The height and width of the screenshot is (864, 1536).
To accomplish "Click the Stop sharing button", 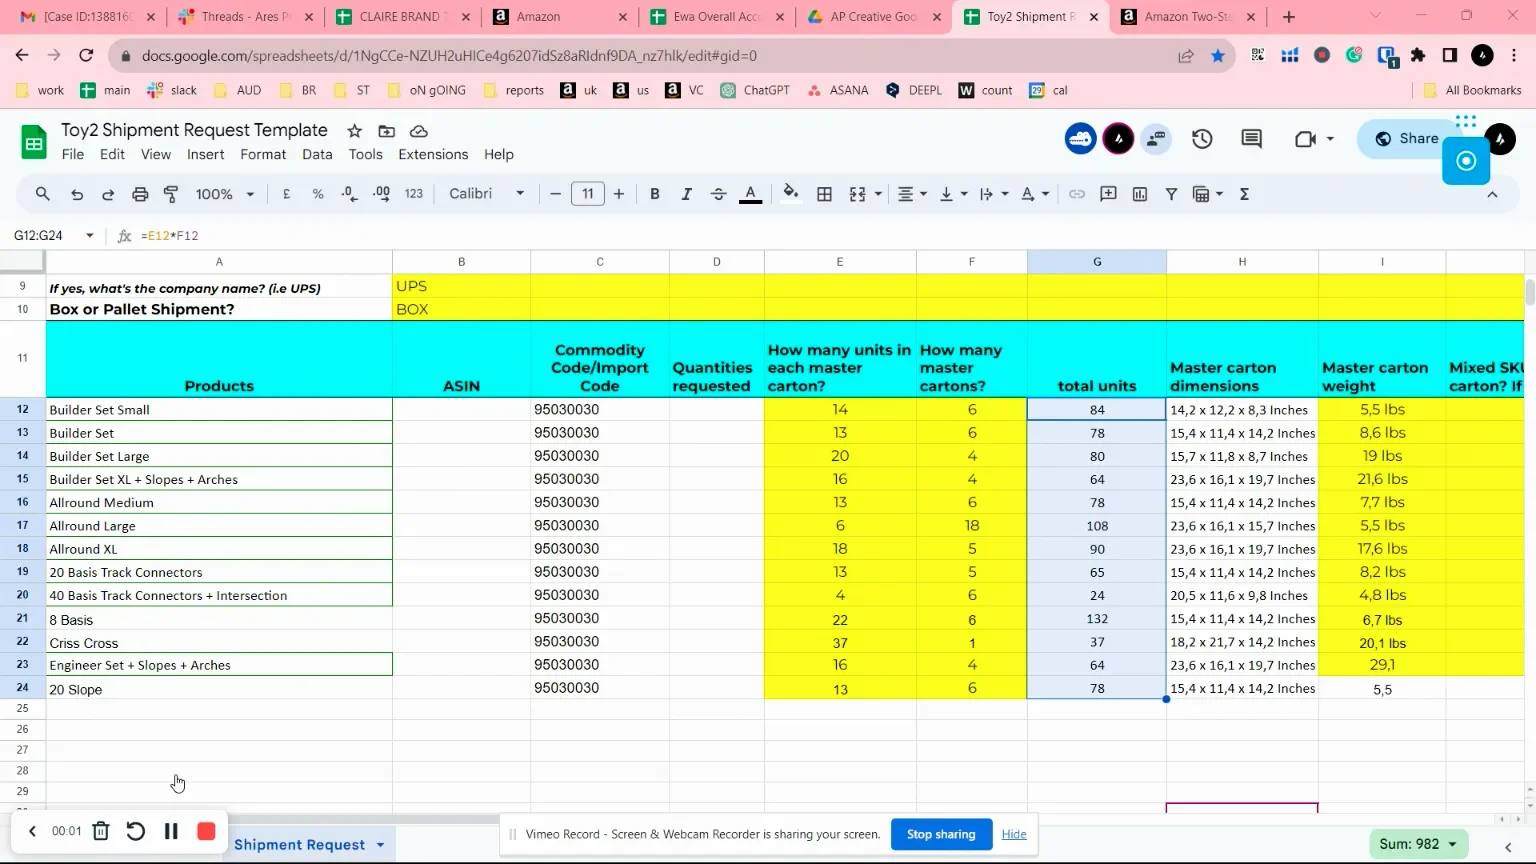I will point(940,834).
